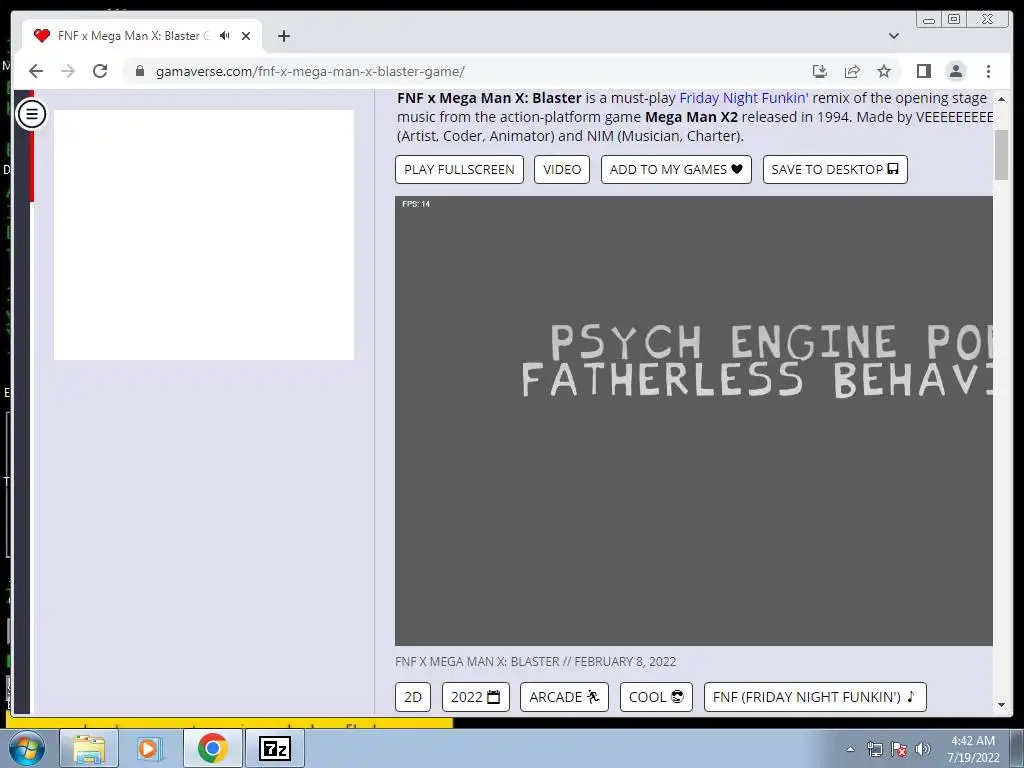The width and height of the screenshot is (1024, 768).
Task: Bookmark this page with the star icon
Action: (884, 71)
